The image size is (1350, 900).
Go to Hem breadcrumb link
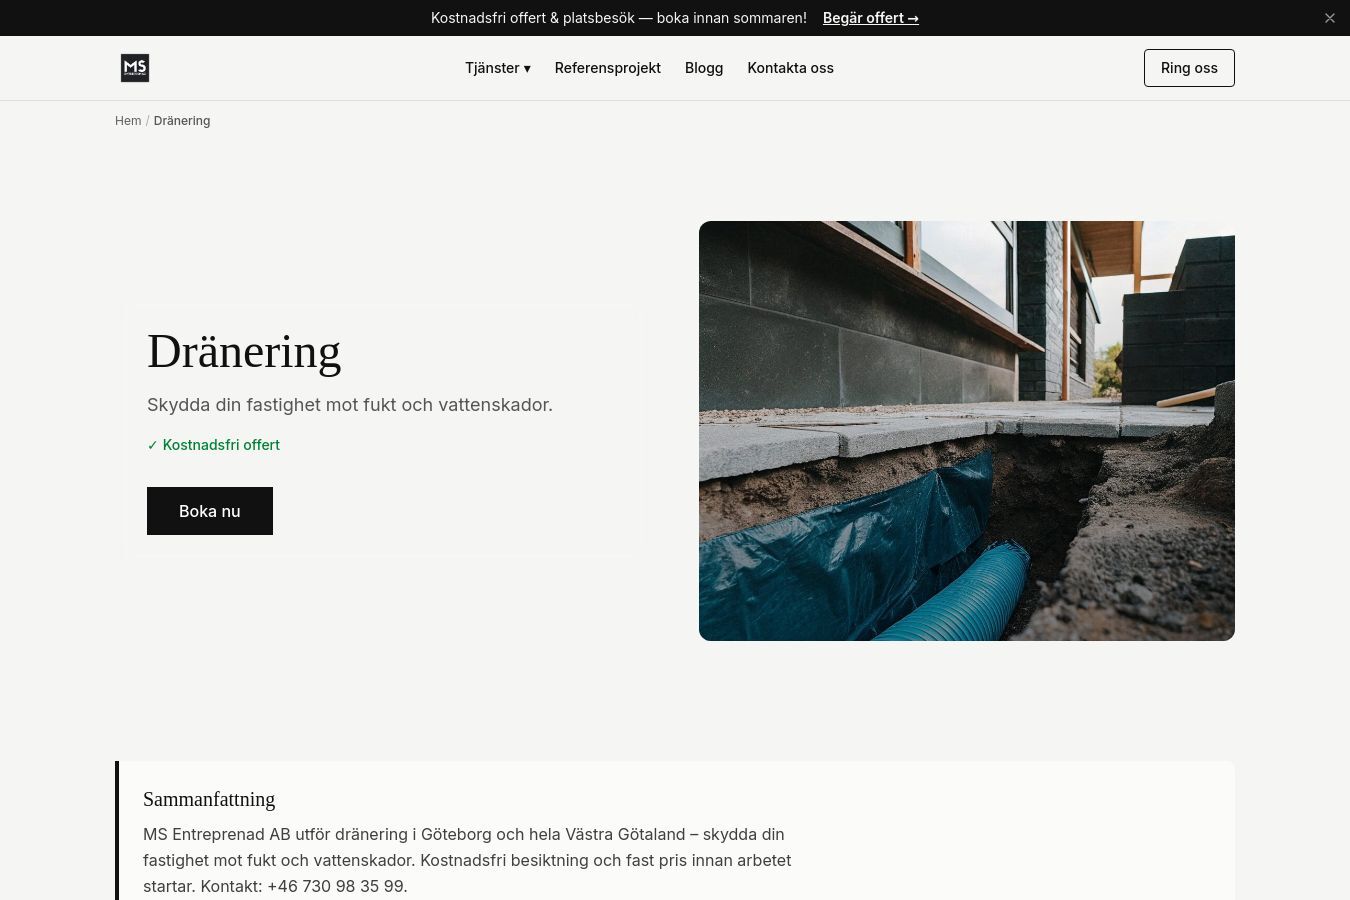pyautogui.click(x=128, y=121)
